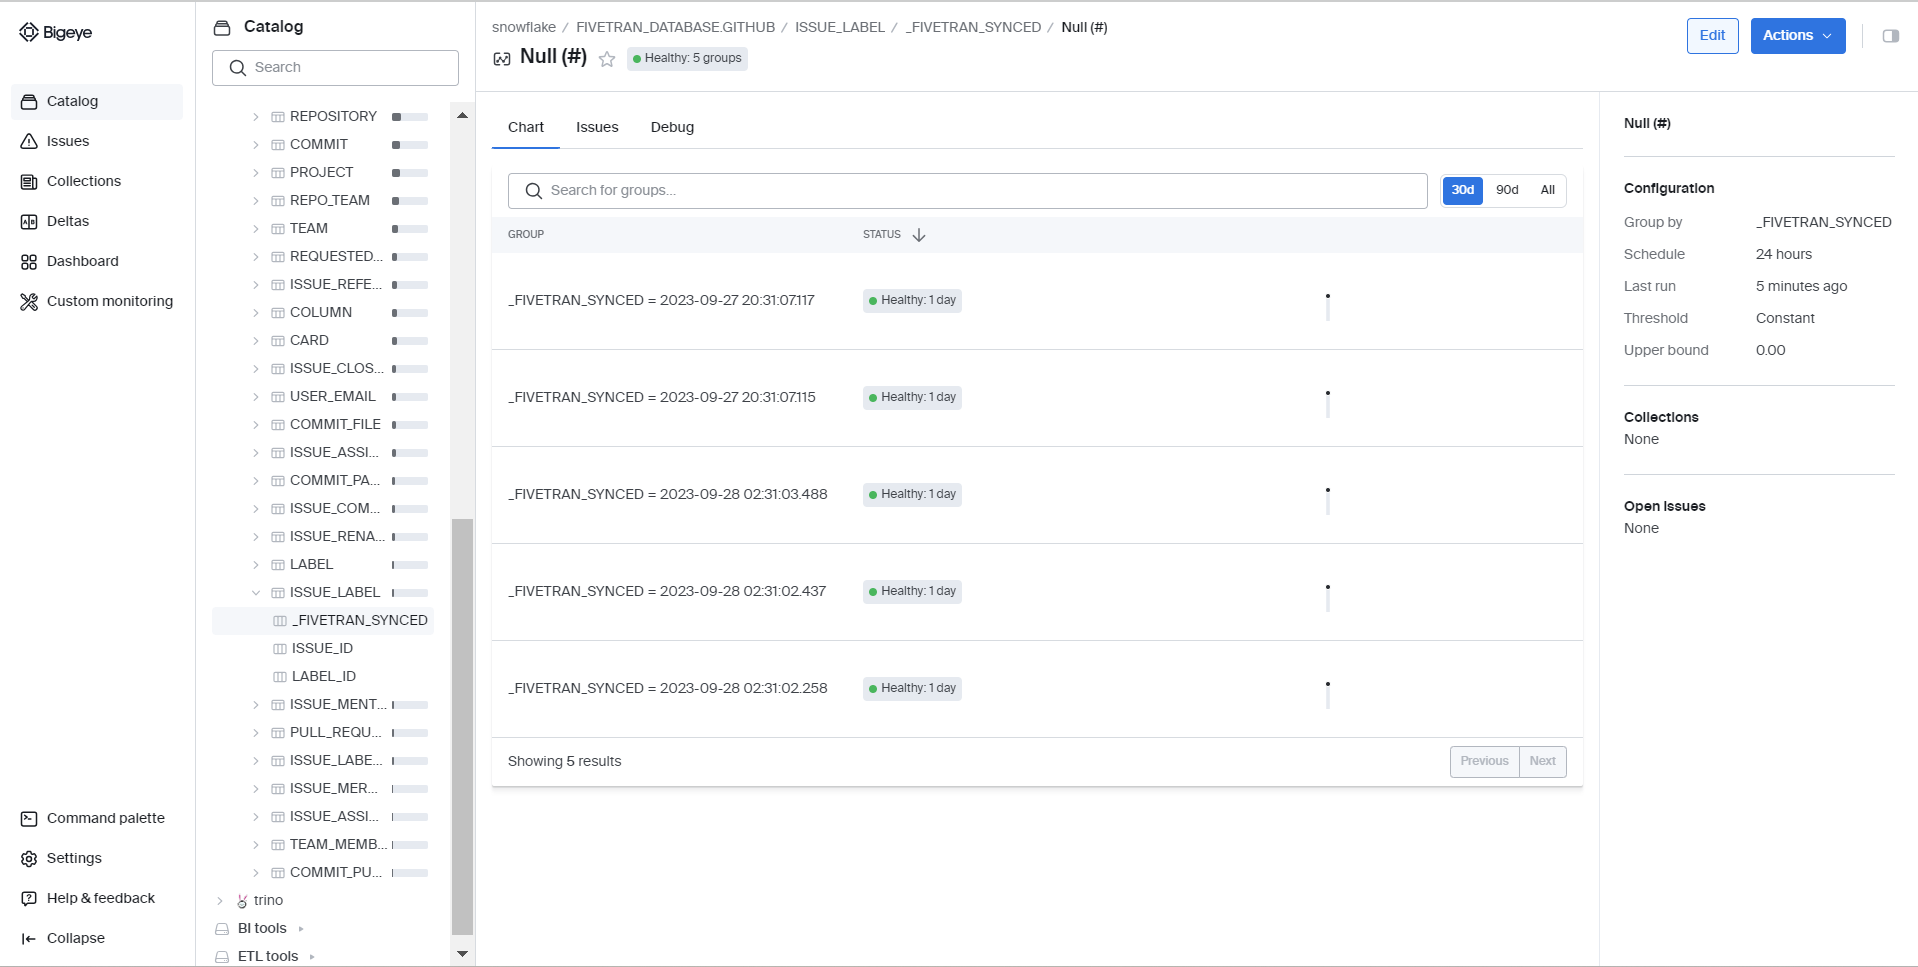Image resolution: width=1918 pixels, height=967 pixels.
Task: Open the Settings gear icon
Action: 29,858
